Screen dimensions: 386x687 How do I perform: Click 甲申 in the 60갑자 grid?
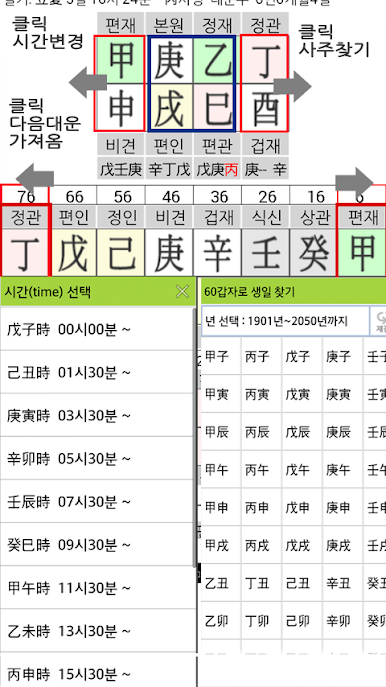(x=221, y=507)
